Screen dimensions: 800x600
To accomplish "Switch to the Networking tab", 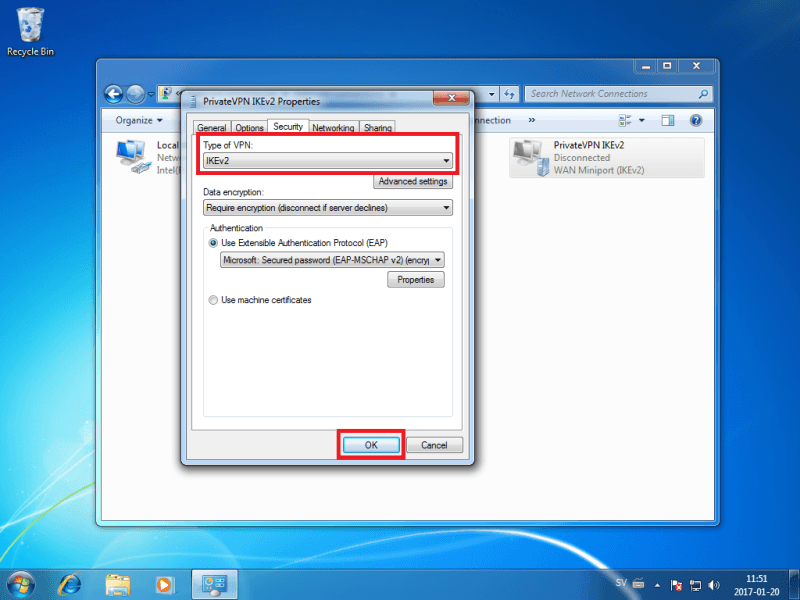I will point(333,128).
